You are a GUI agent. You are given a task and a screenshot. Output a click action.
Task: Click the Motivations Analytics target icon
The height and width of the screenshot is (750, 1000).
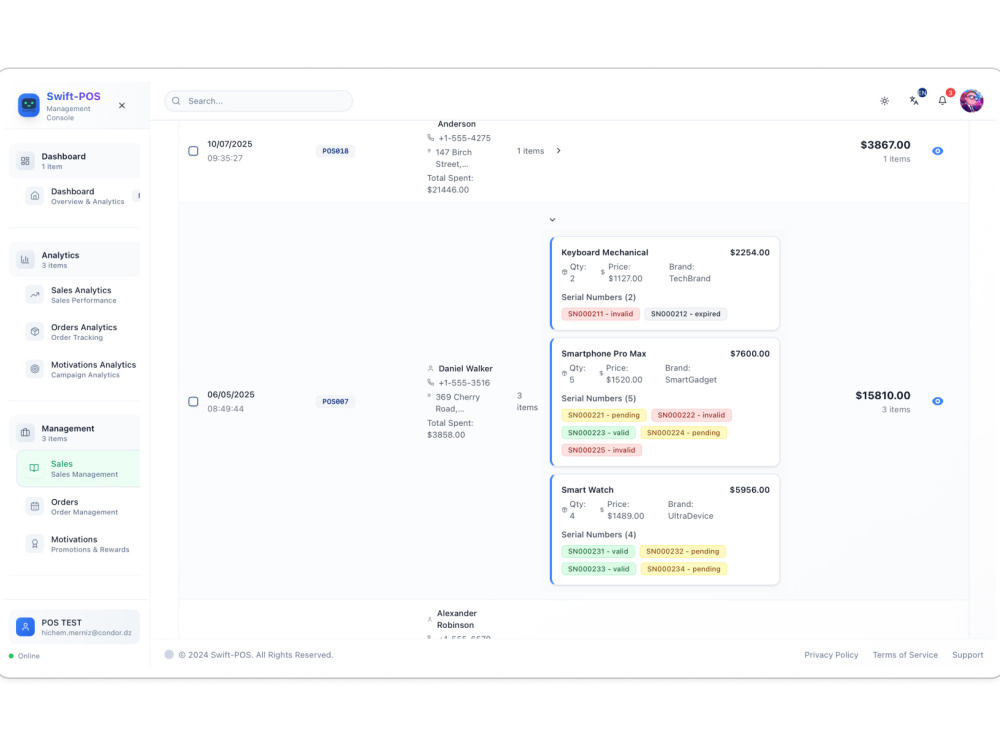(x=35, y=369)
